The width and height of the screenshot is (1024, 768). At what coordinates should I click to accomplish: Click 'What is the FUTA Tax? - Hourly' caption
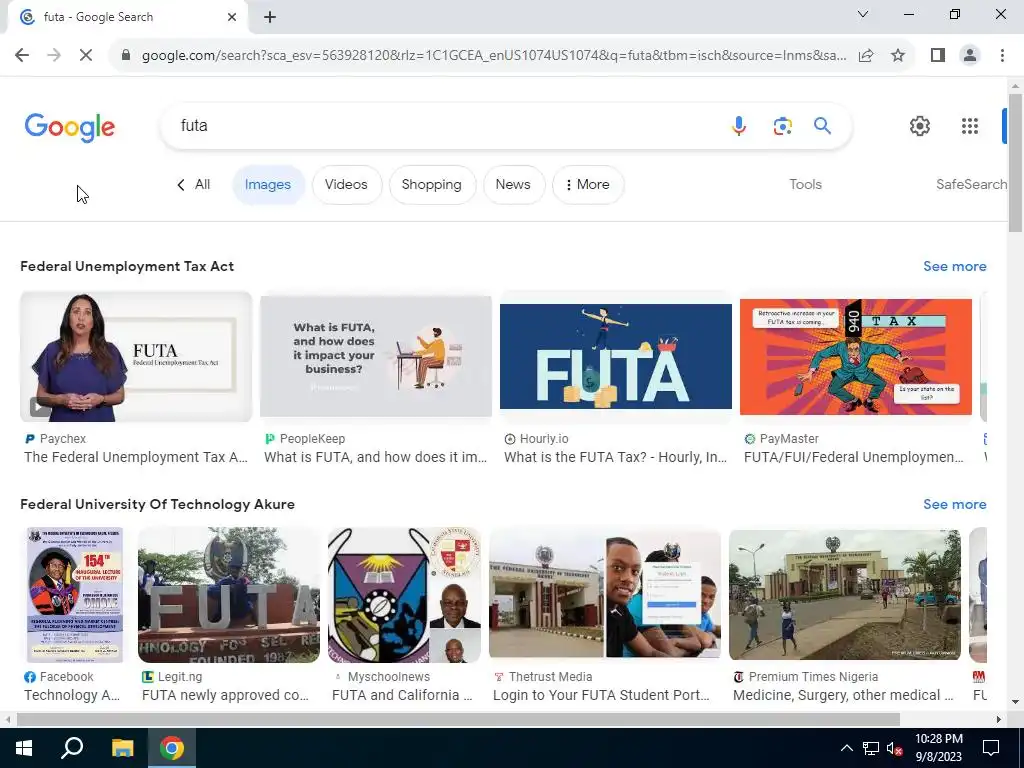(615, 457)
